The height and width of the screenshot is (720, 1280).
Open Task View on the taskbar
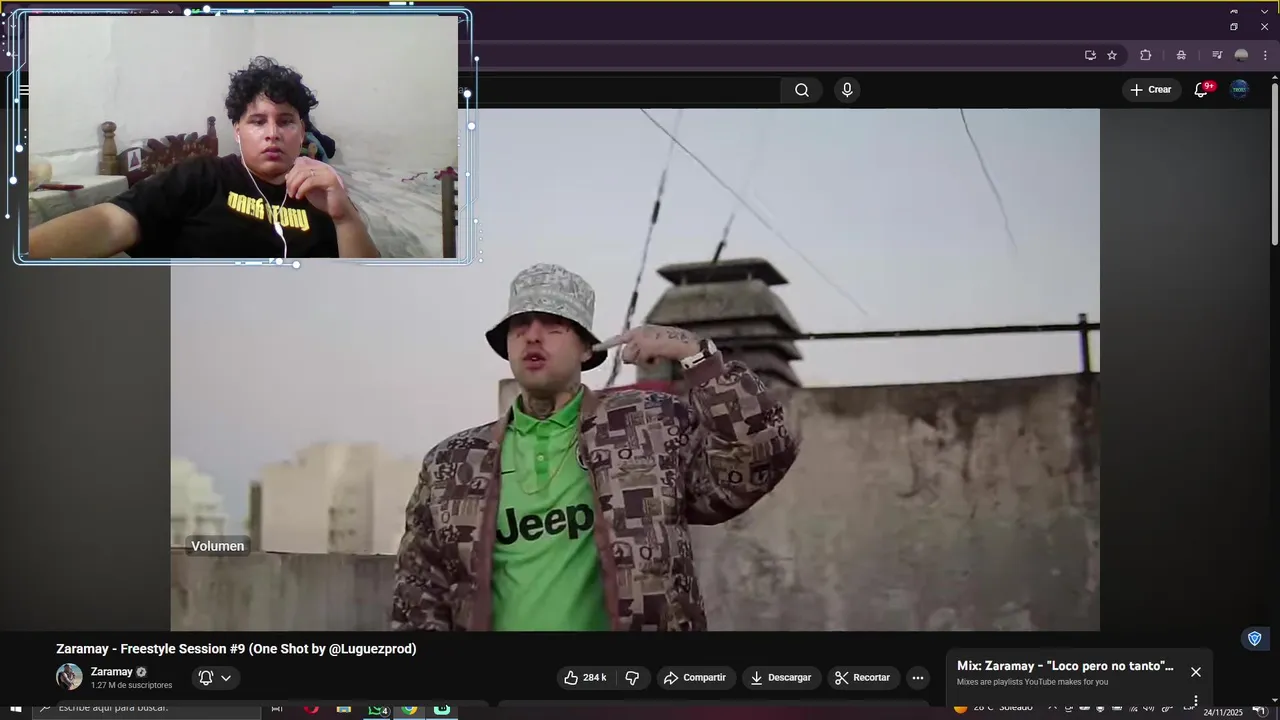(x=278, y=709)
